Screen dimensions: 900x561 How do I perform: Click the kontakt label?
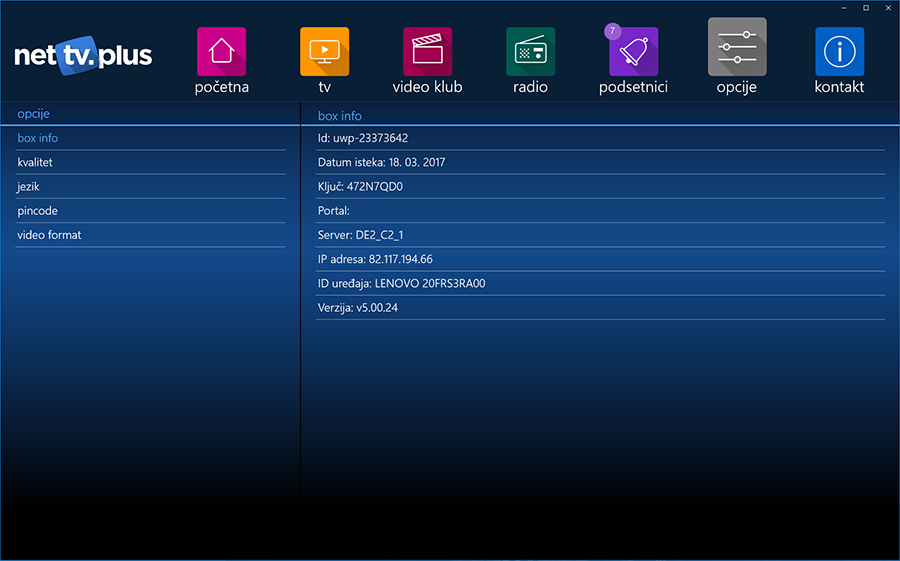(x=839, y=87)
